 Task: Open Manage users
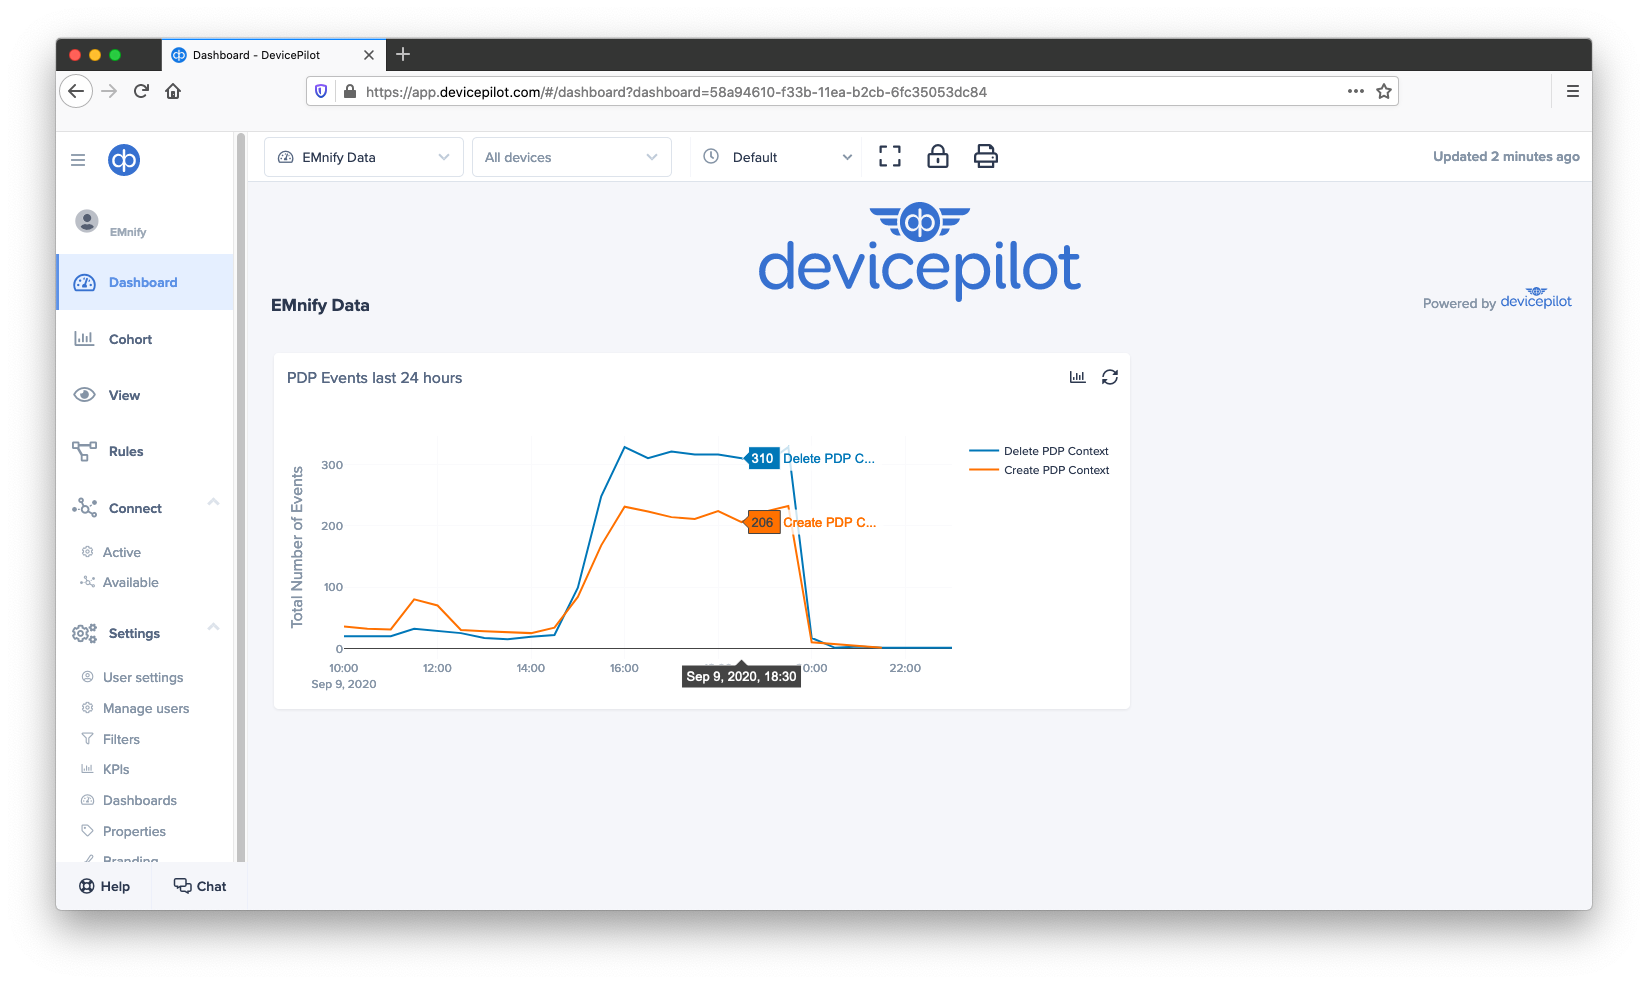pyautogui.click(x=146, y=708)
